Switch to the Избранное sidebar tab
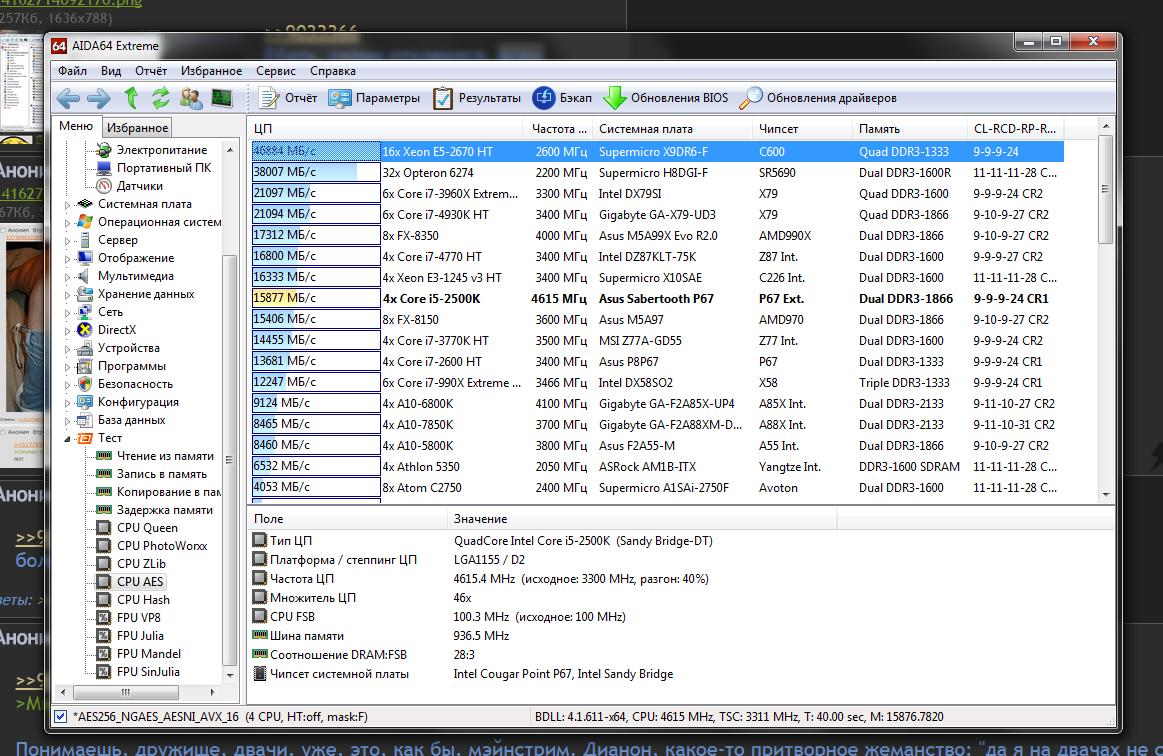This screenshot has height=756, width=1163. (137, 128)
